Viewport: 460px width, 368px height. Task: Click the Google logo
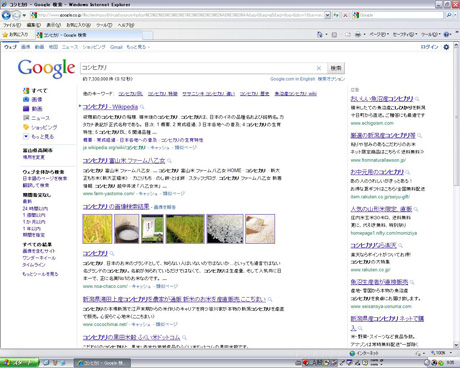46,69
